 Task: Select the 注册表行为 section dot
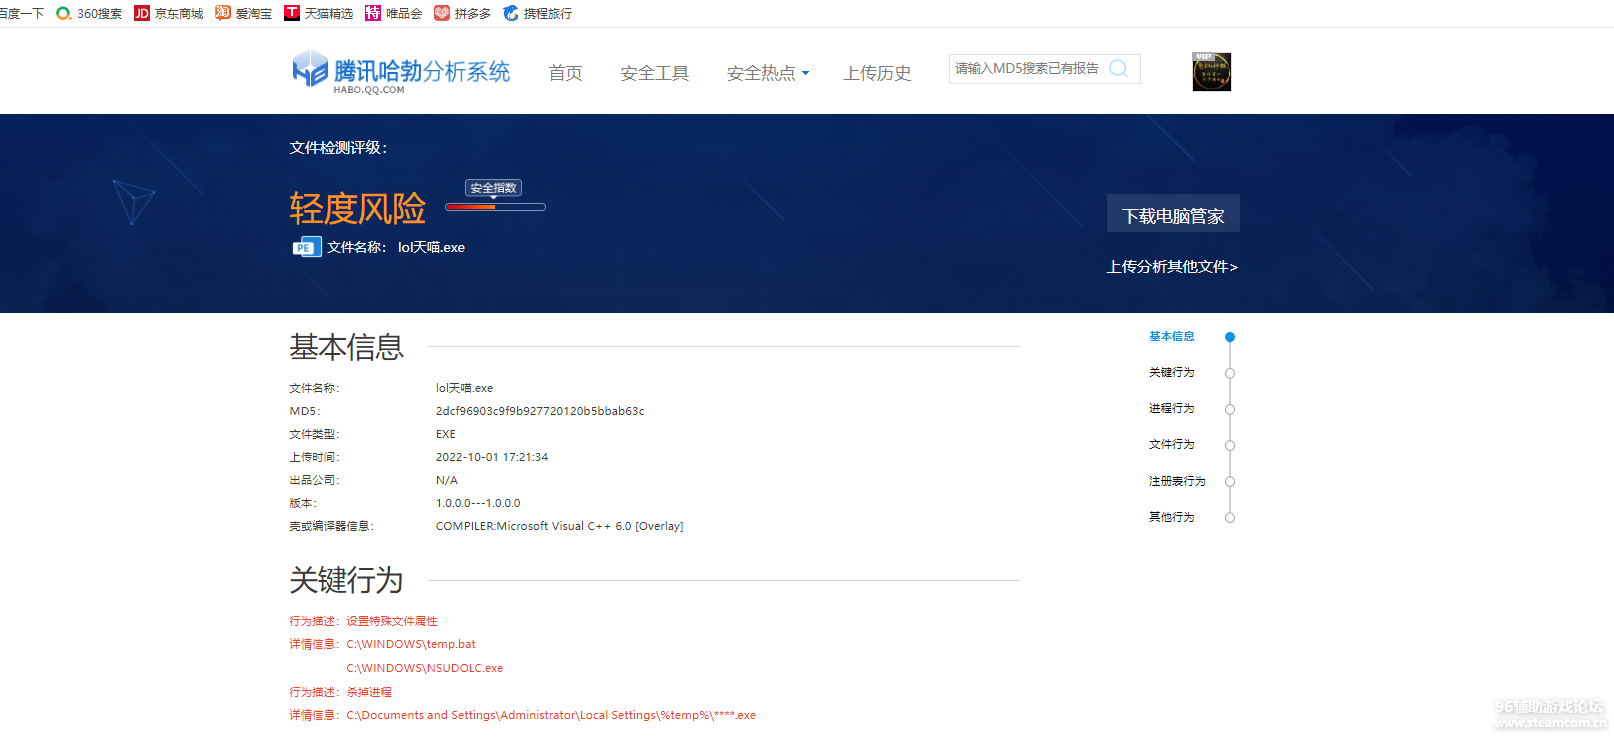pos(1230,481)
